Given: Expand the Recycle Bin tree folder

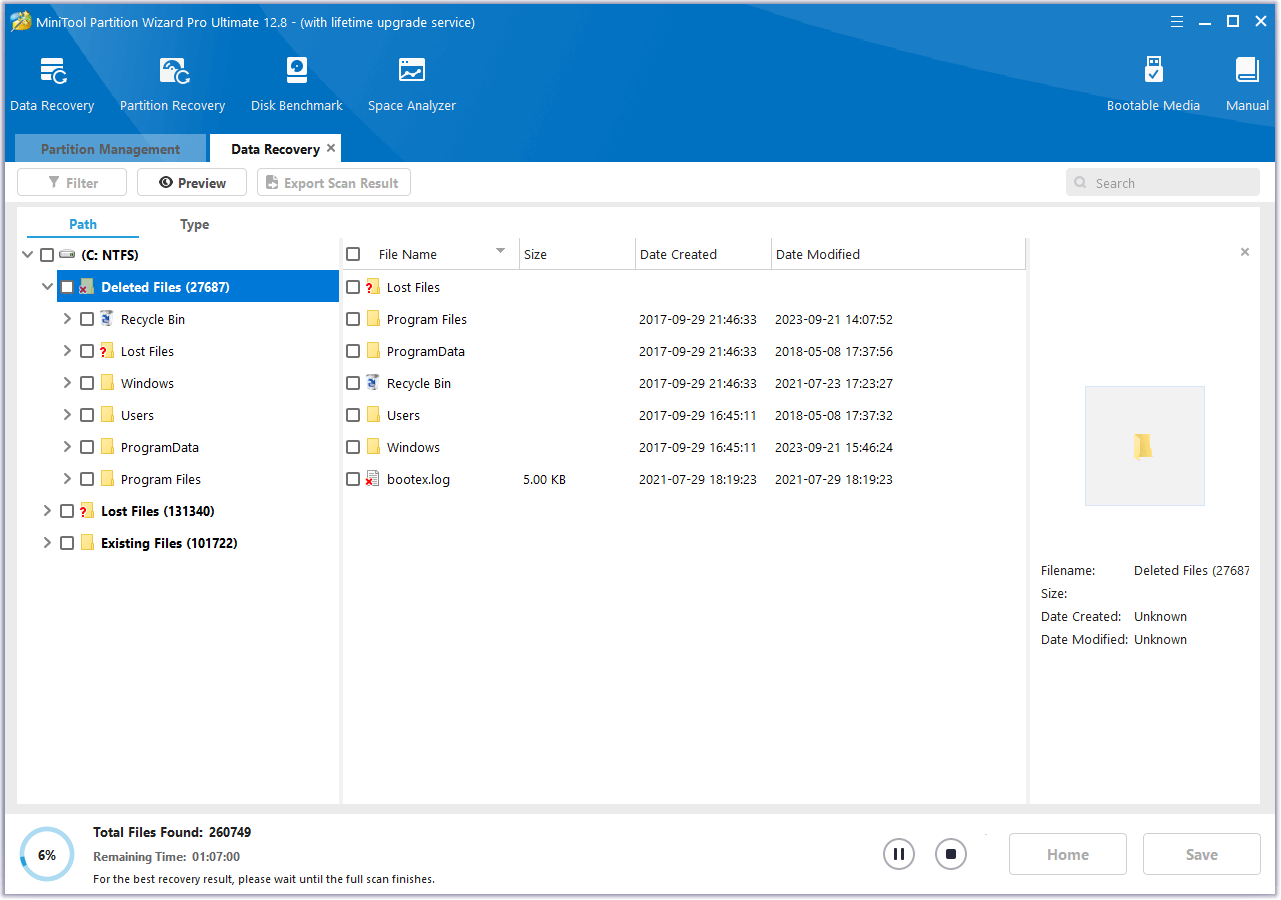Looking at the screenshot, I should tap(67, 319).
